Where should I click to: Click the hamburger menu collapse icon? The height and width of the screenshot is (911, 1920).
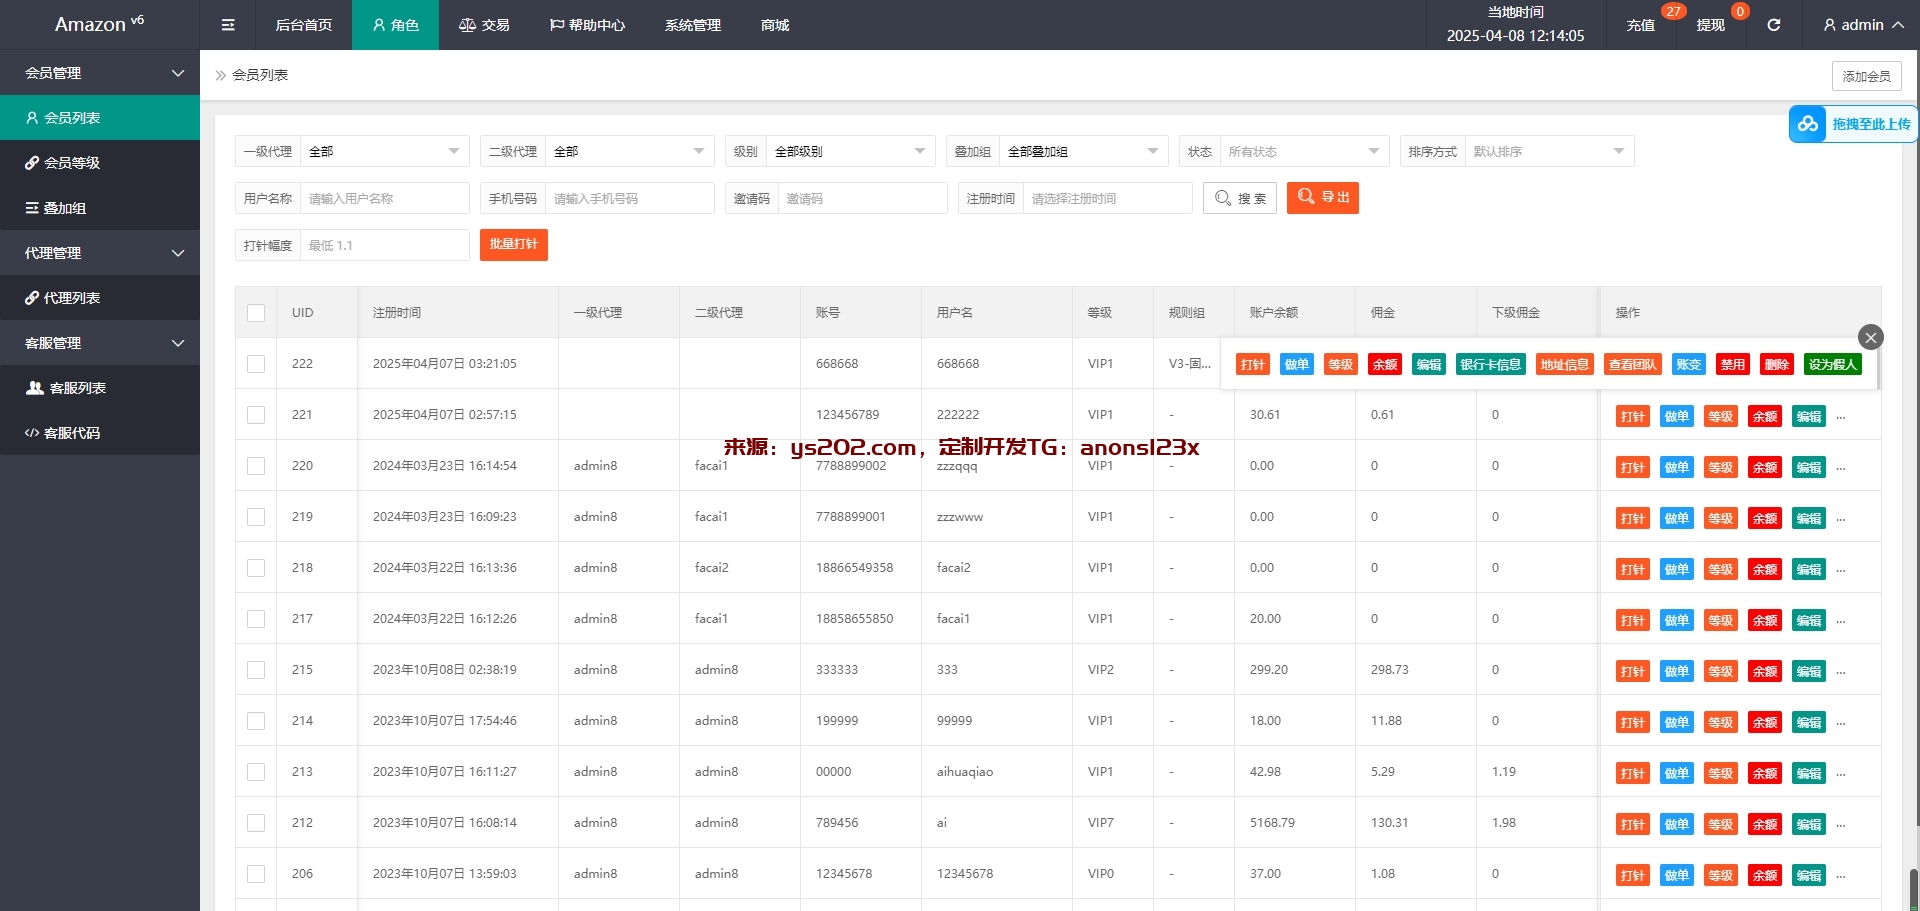point(228,25)
